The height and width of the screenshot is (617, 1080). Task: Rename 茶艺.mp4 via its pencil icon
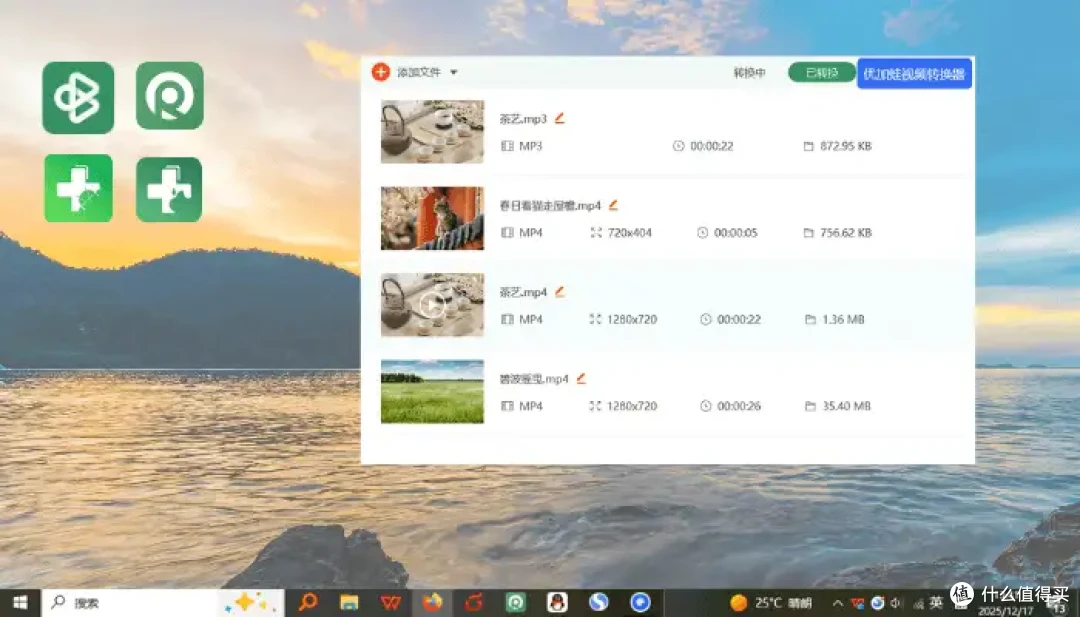pos(560,292)
